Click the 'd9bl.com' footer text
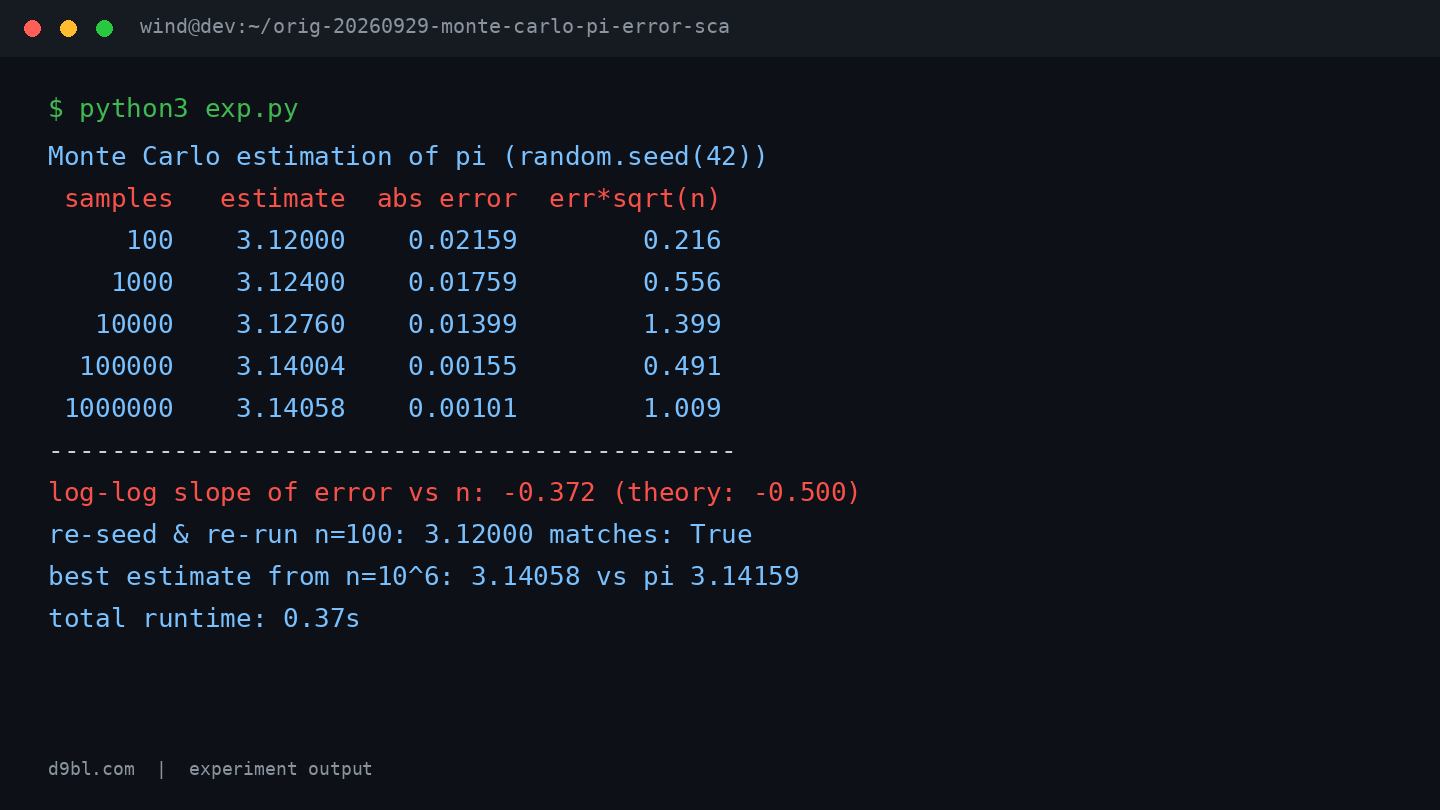Screen dimensions: 1440x810 pyautogui.click(x=91, y=769)
